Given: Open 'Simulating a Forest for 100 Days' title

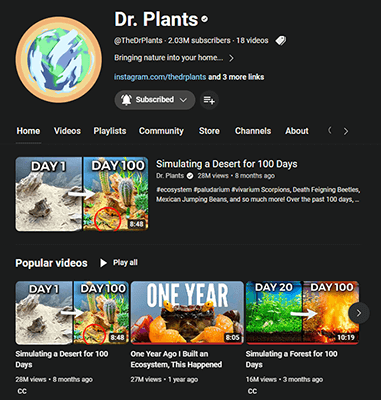Looking at the screenshot, I should tap(292, 359).
